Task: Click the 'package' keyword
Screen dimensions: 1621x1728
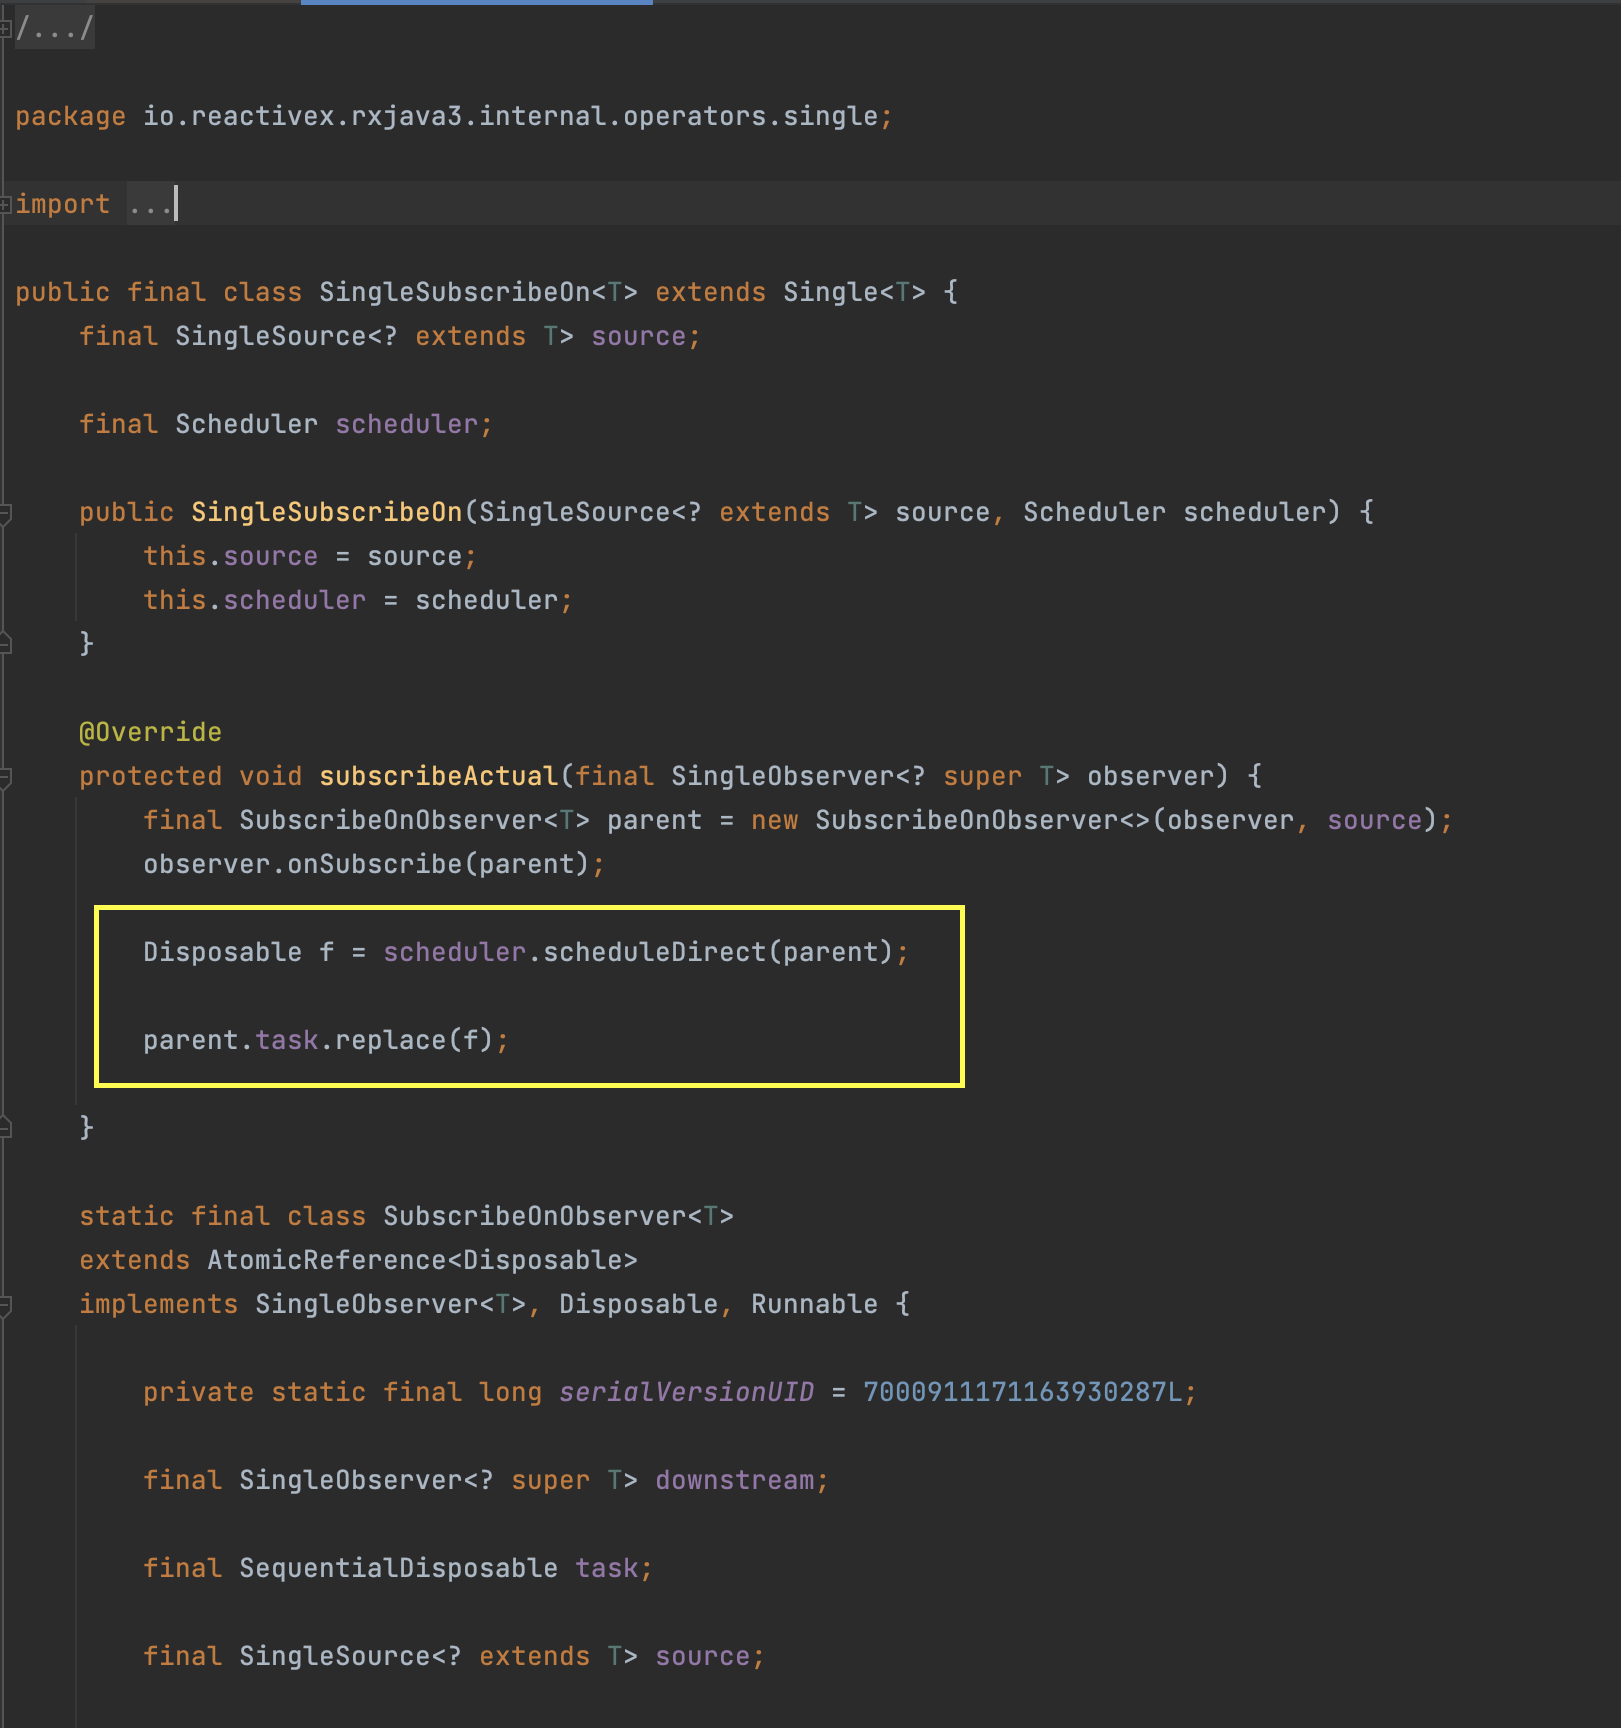Action: pos(71,116)
